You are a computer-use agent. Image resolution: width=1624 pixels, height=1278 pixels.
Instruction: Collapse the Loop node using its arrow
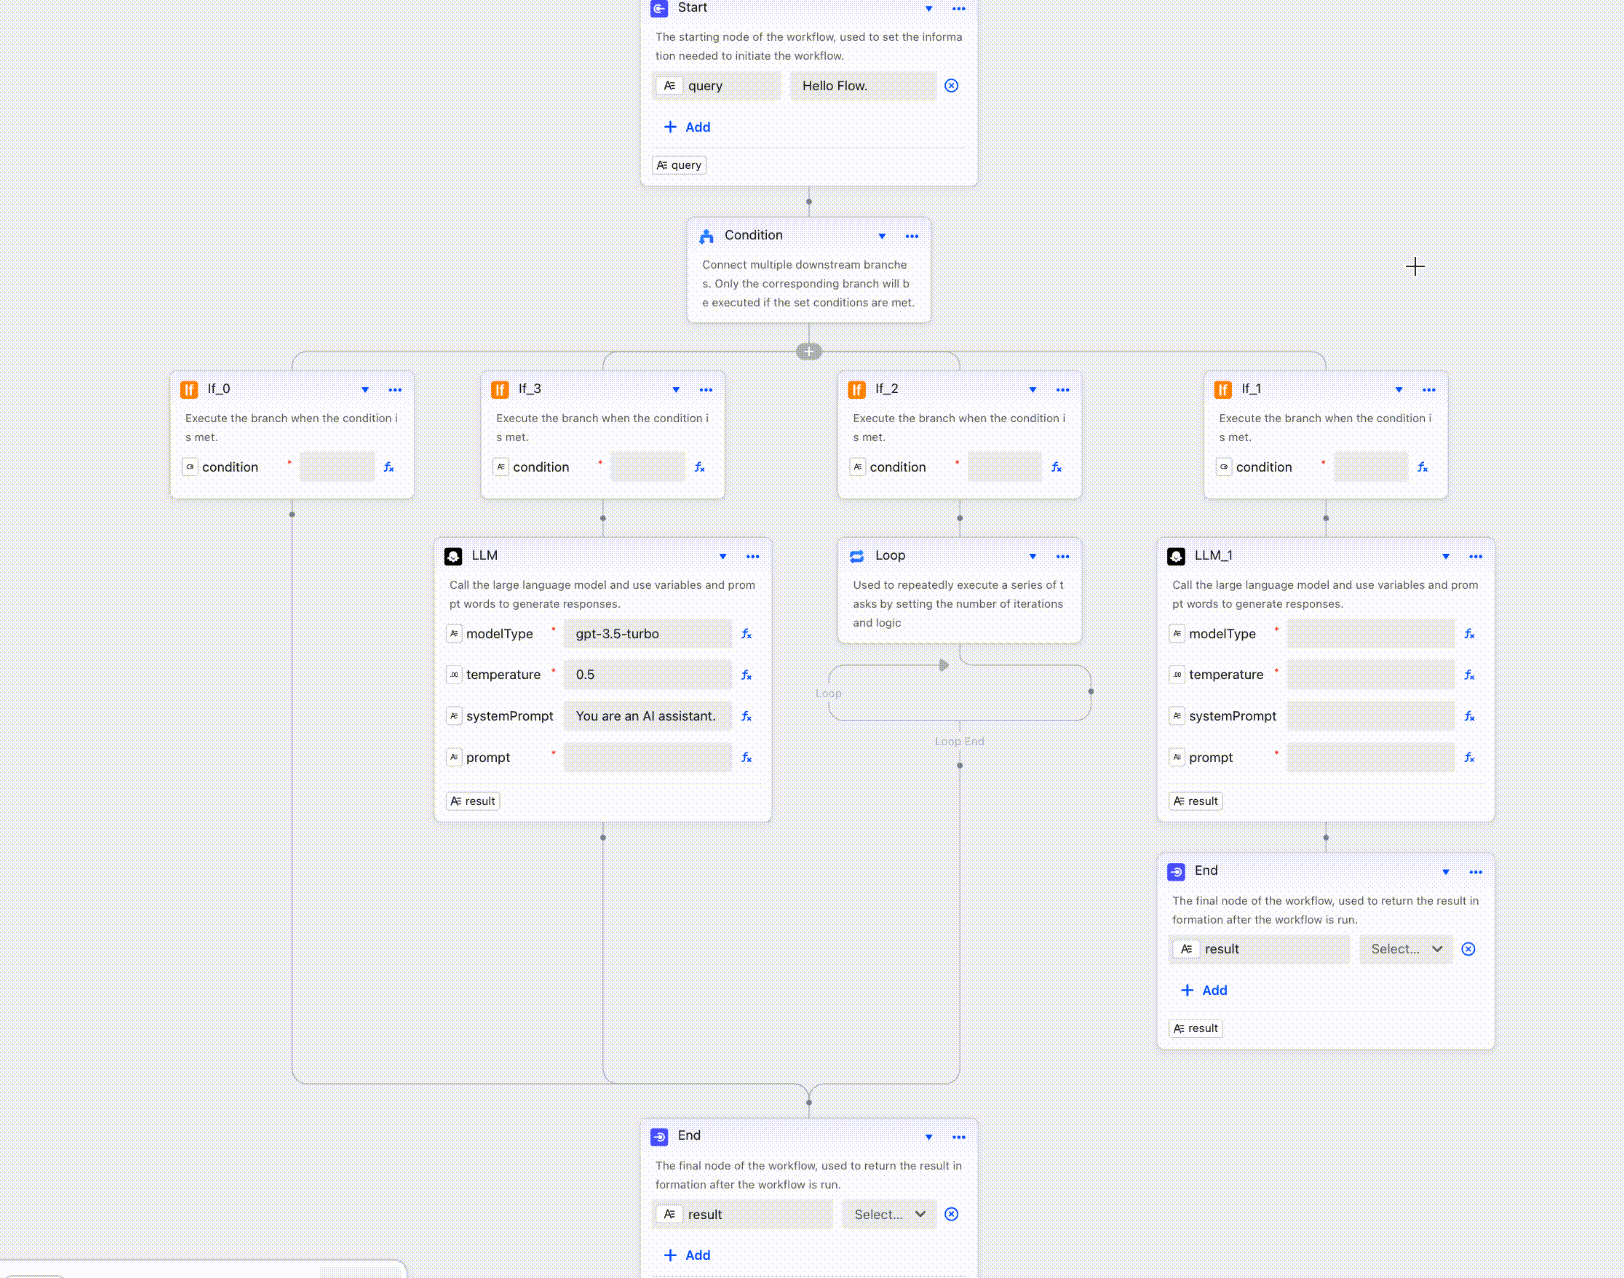(1032, 556)
